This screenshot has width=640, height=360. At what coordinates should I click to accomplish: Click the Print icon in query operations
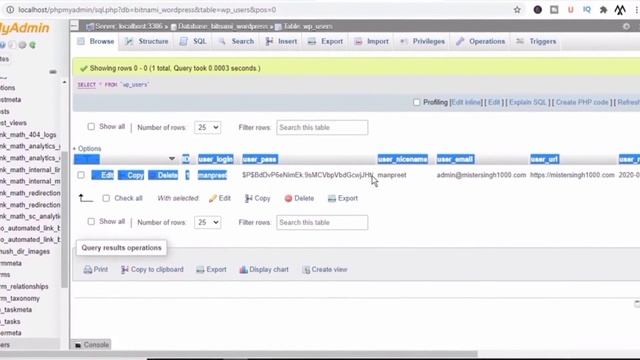point(88,269)
